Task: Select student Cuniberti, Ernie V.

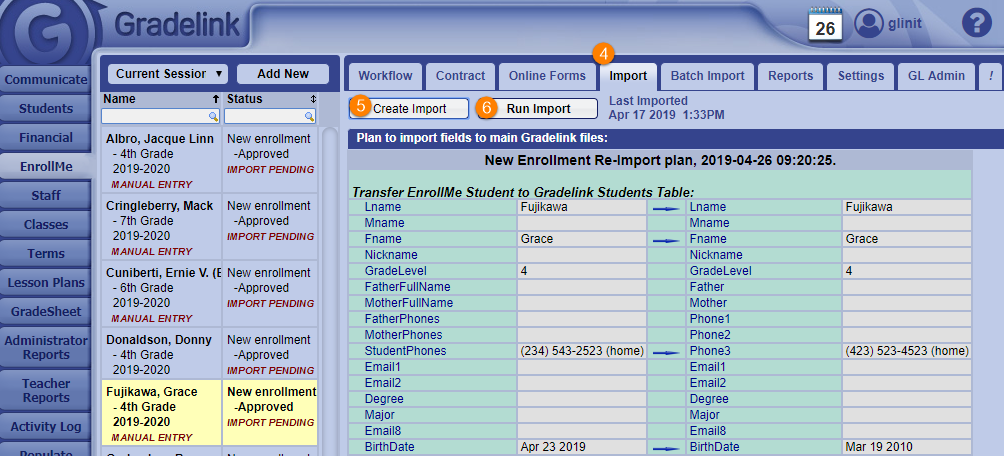Action: click(161, 295)
